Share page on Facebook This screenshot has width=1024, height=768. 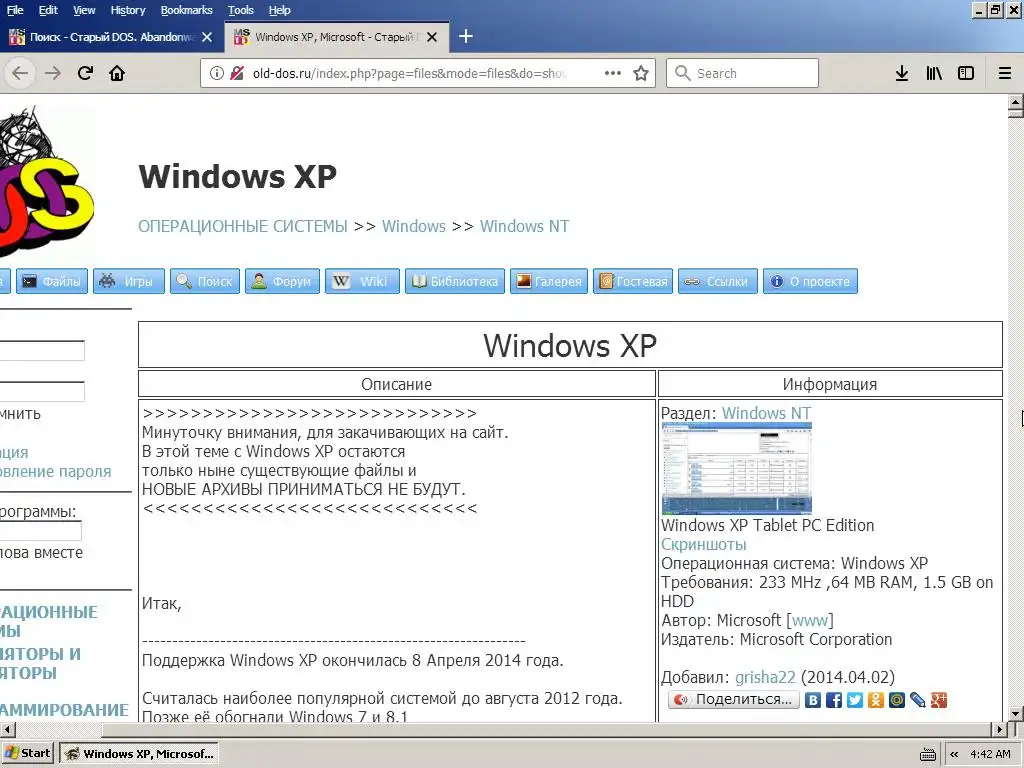834,700
